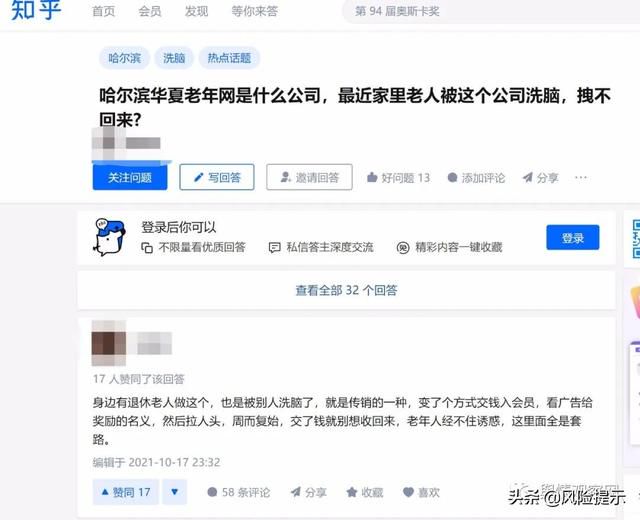Click the answer author's blurred avatar

coord(109,343)
